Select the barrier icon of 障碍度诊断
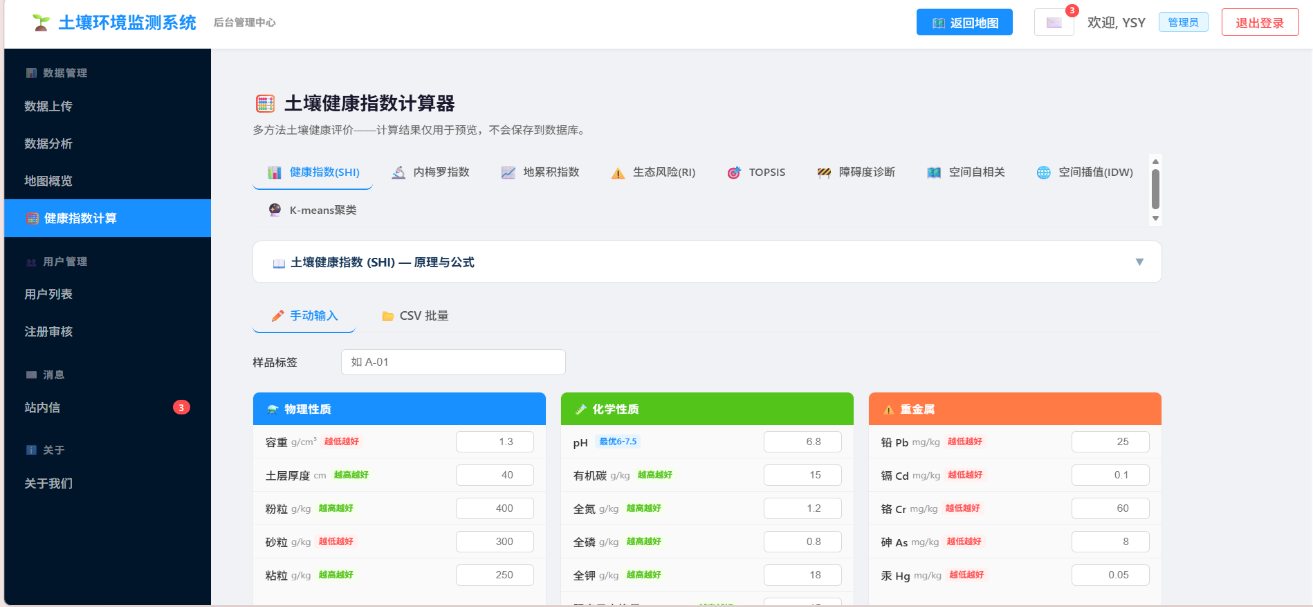The height and width of the screenshot is (607, 1313). (824, 172)
